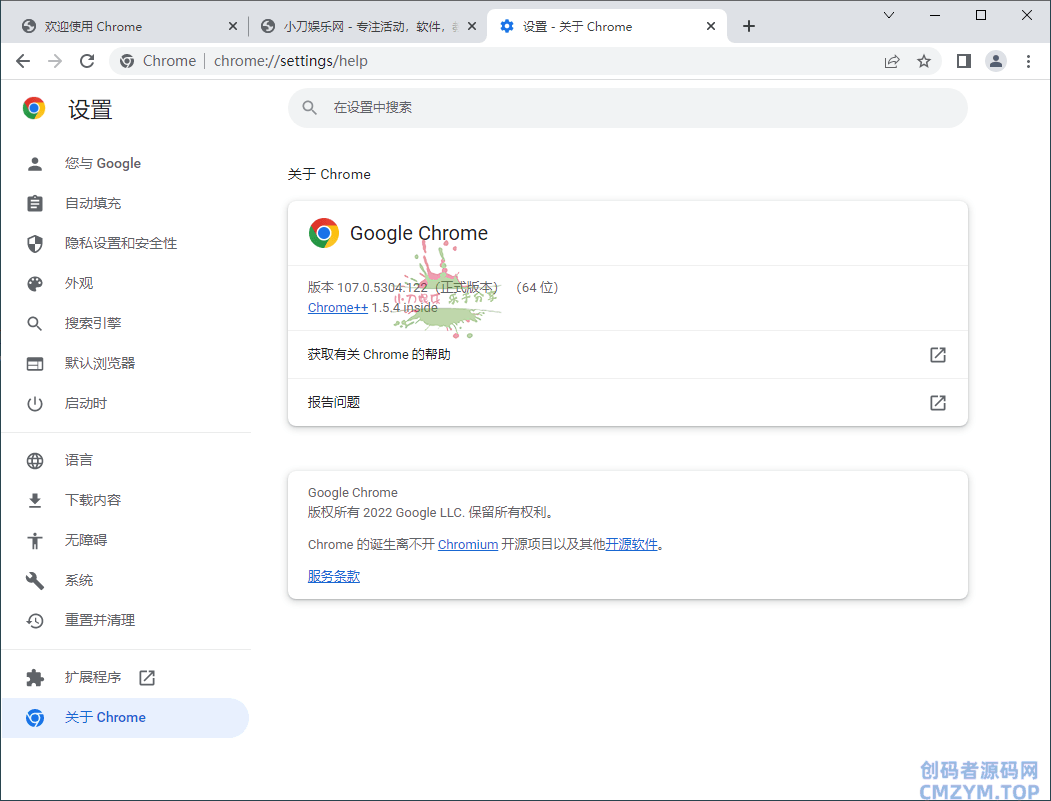This screenshot has width=1051, height=801.
Task: Open 隐私设置和安全性 in the sidebar
Action: pyautogui.click(x=121, y=243)
